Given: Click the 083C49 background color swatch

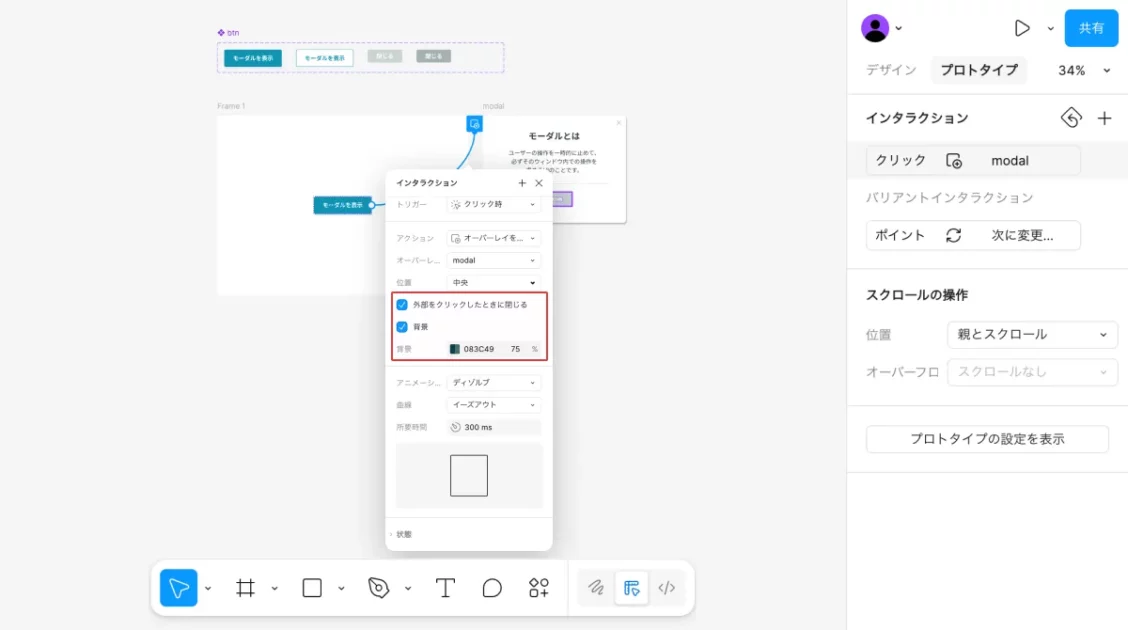Looking at the screenshot, I should [x=455, y=349].
